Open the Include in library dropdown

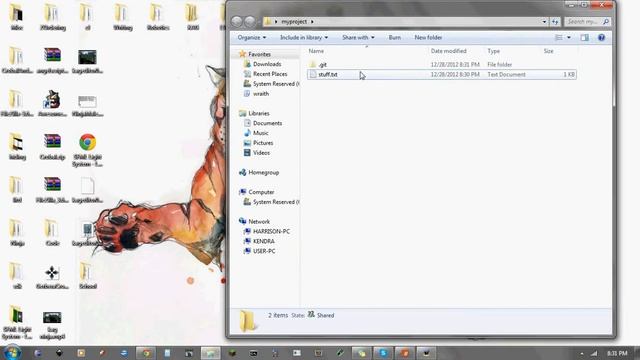304,38
